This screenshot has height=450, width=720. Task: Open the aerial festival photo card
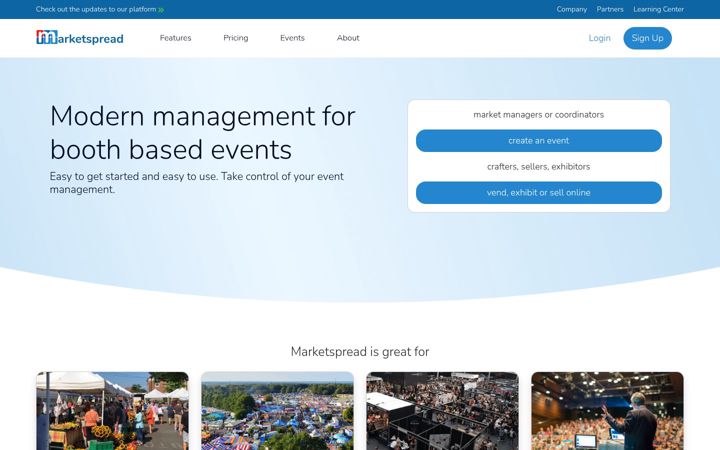[x=277, y=411]
